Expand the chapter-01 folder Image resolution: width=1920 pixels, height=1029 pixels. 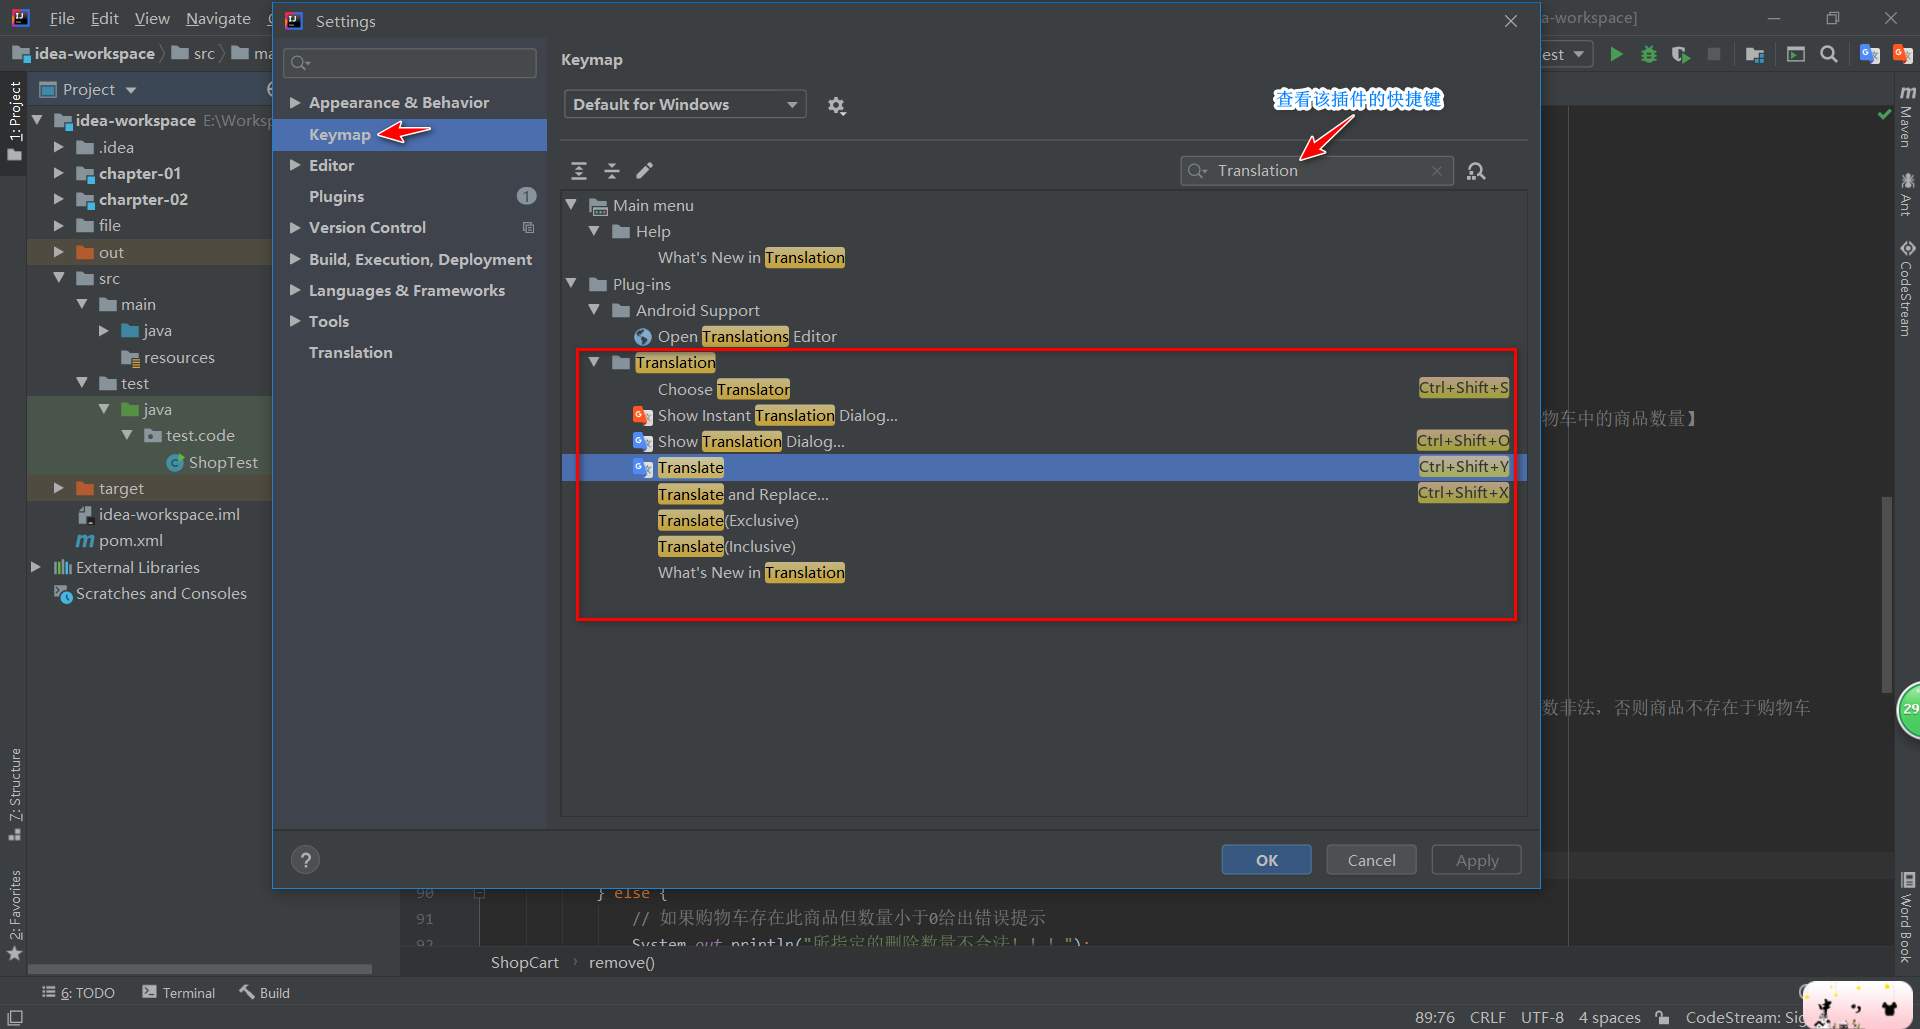[x=58, y=173]
